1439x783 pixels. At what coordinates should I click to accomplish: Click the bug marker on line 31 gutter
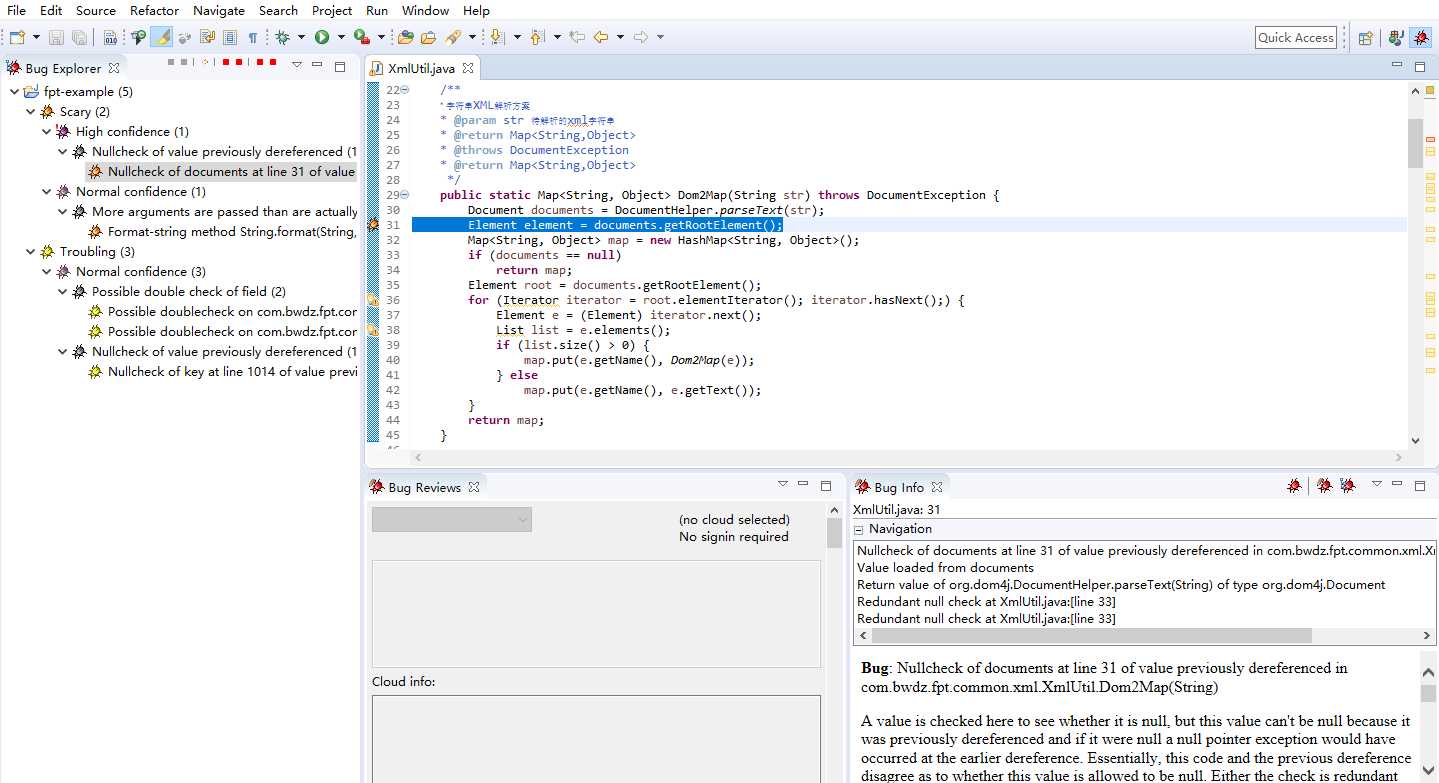click(373, 225)
